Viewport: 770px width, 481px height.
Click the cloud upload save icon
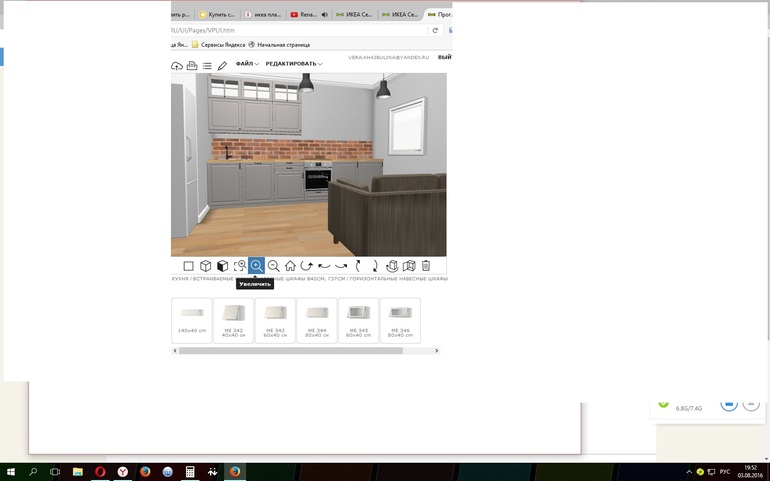point(177,66)
